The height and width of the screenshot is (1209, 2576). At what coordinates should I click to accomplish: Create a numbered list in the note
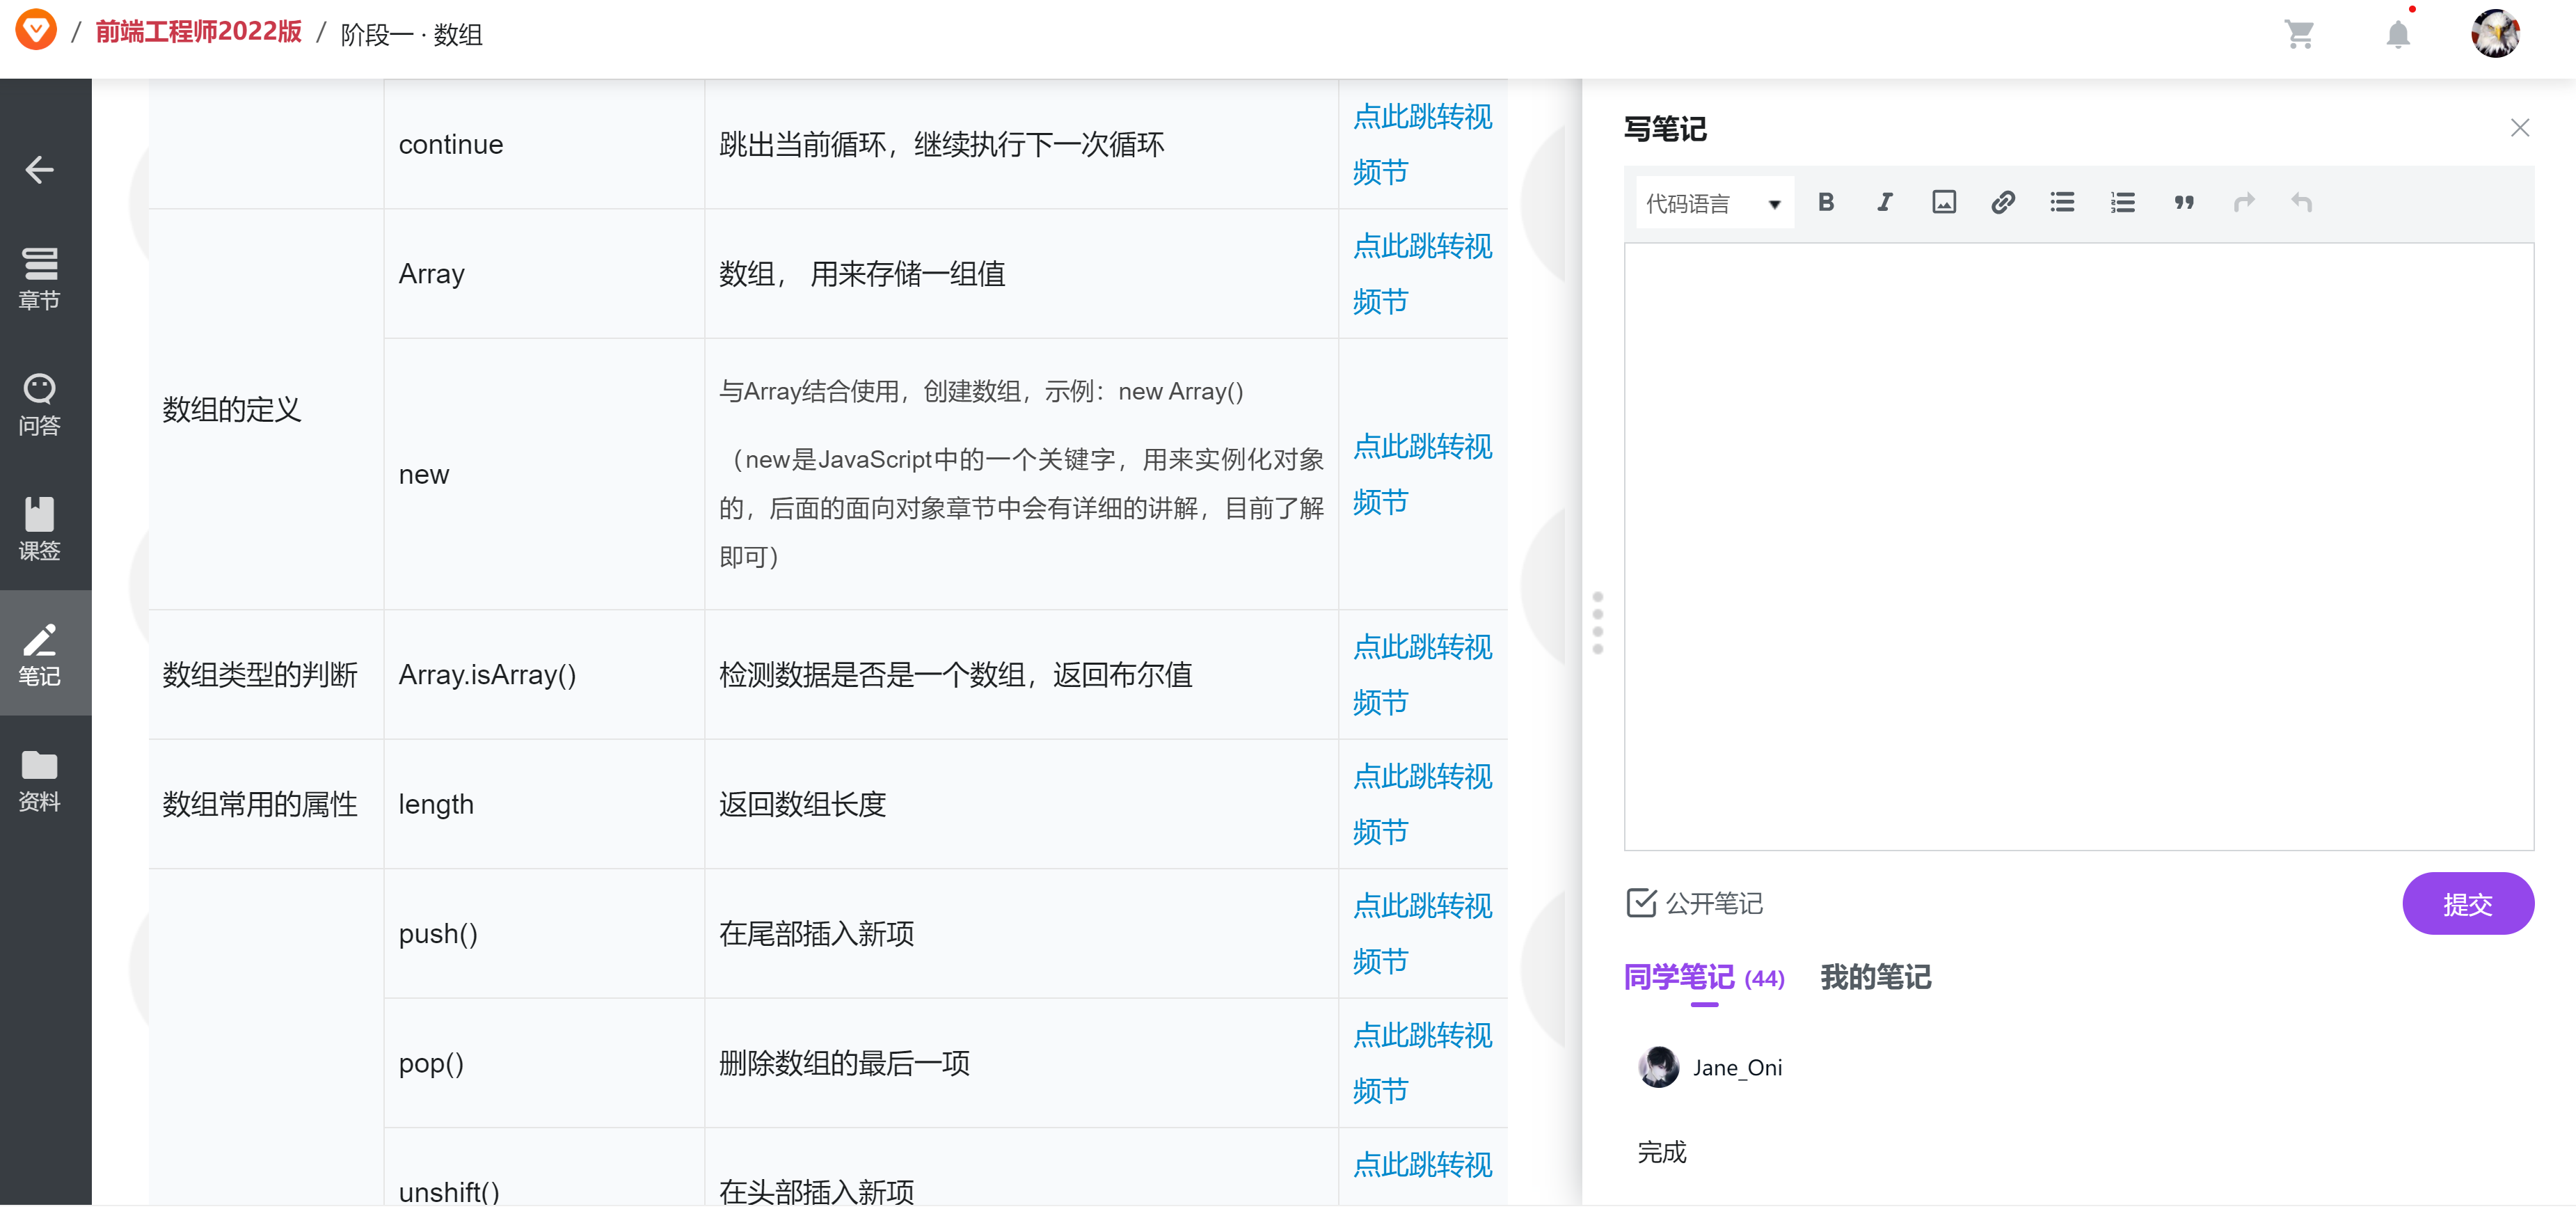[2122, 202]
